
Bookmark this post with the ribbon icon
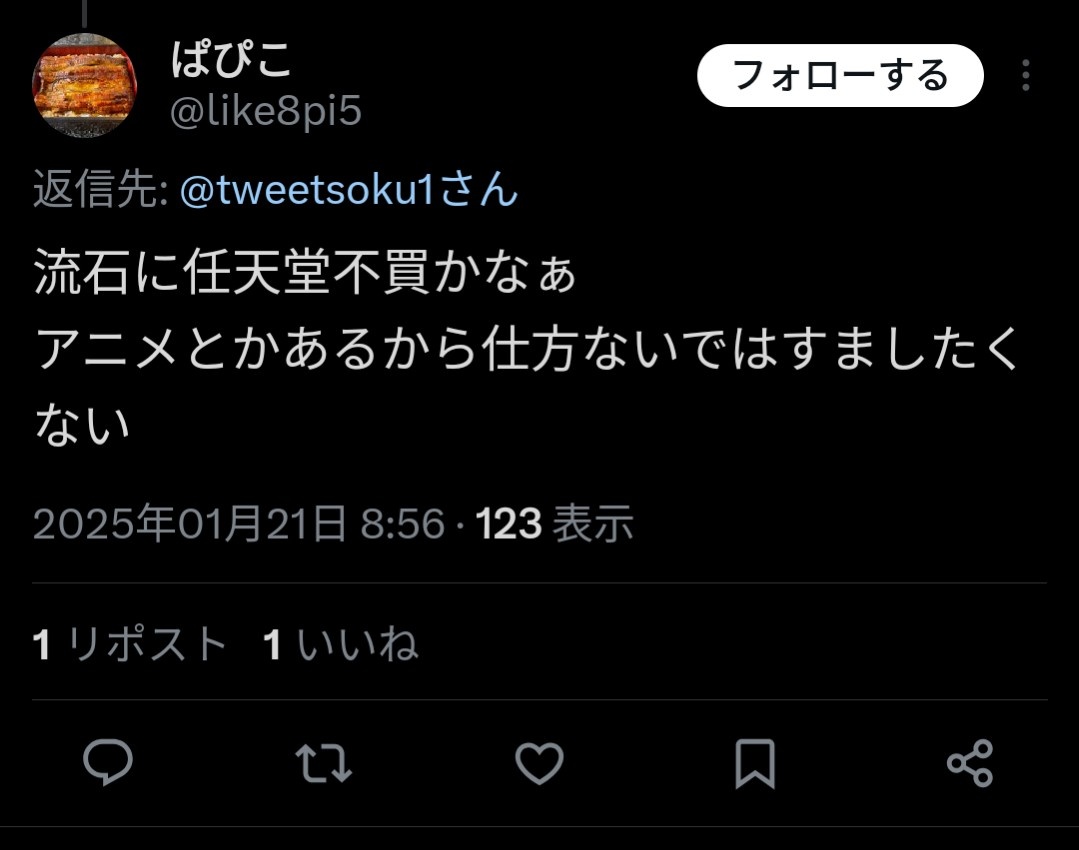(755, 763)
